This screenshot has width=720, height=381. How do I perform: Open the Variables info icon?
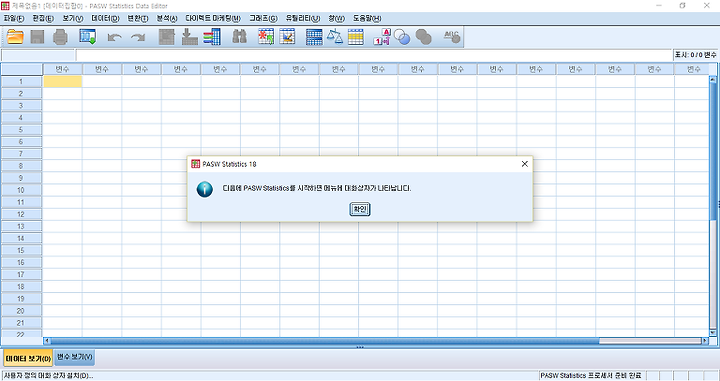[x=212, y=37]
